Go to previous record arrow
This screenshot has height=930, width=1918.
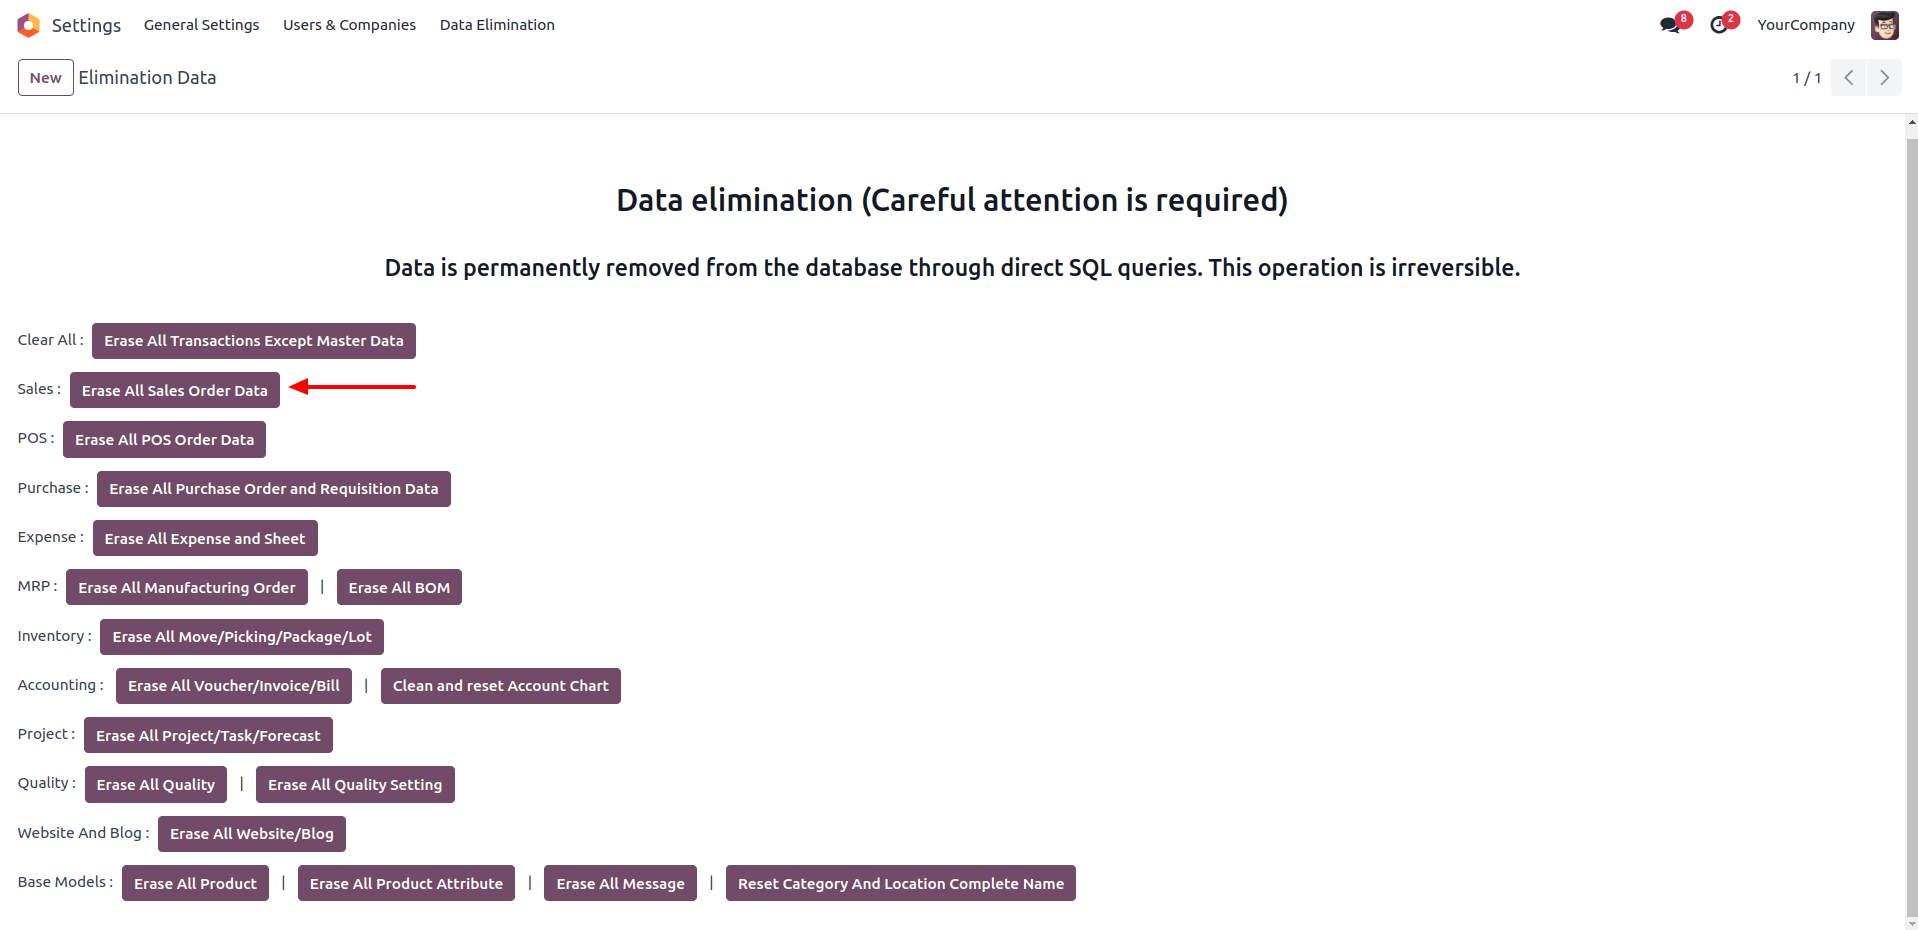[1848, 78]
